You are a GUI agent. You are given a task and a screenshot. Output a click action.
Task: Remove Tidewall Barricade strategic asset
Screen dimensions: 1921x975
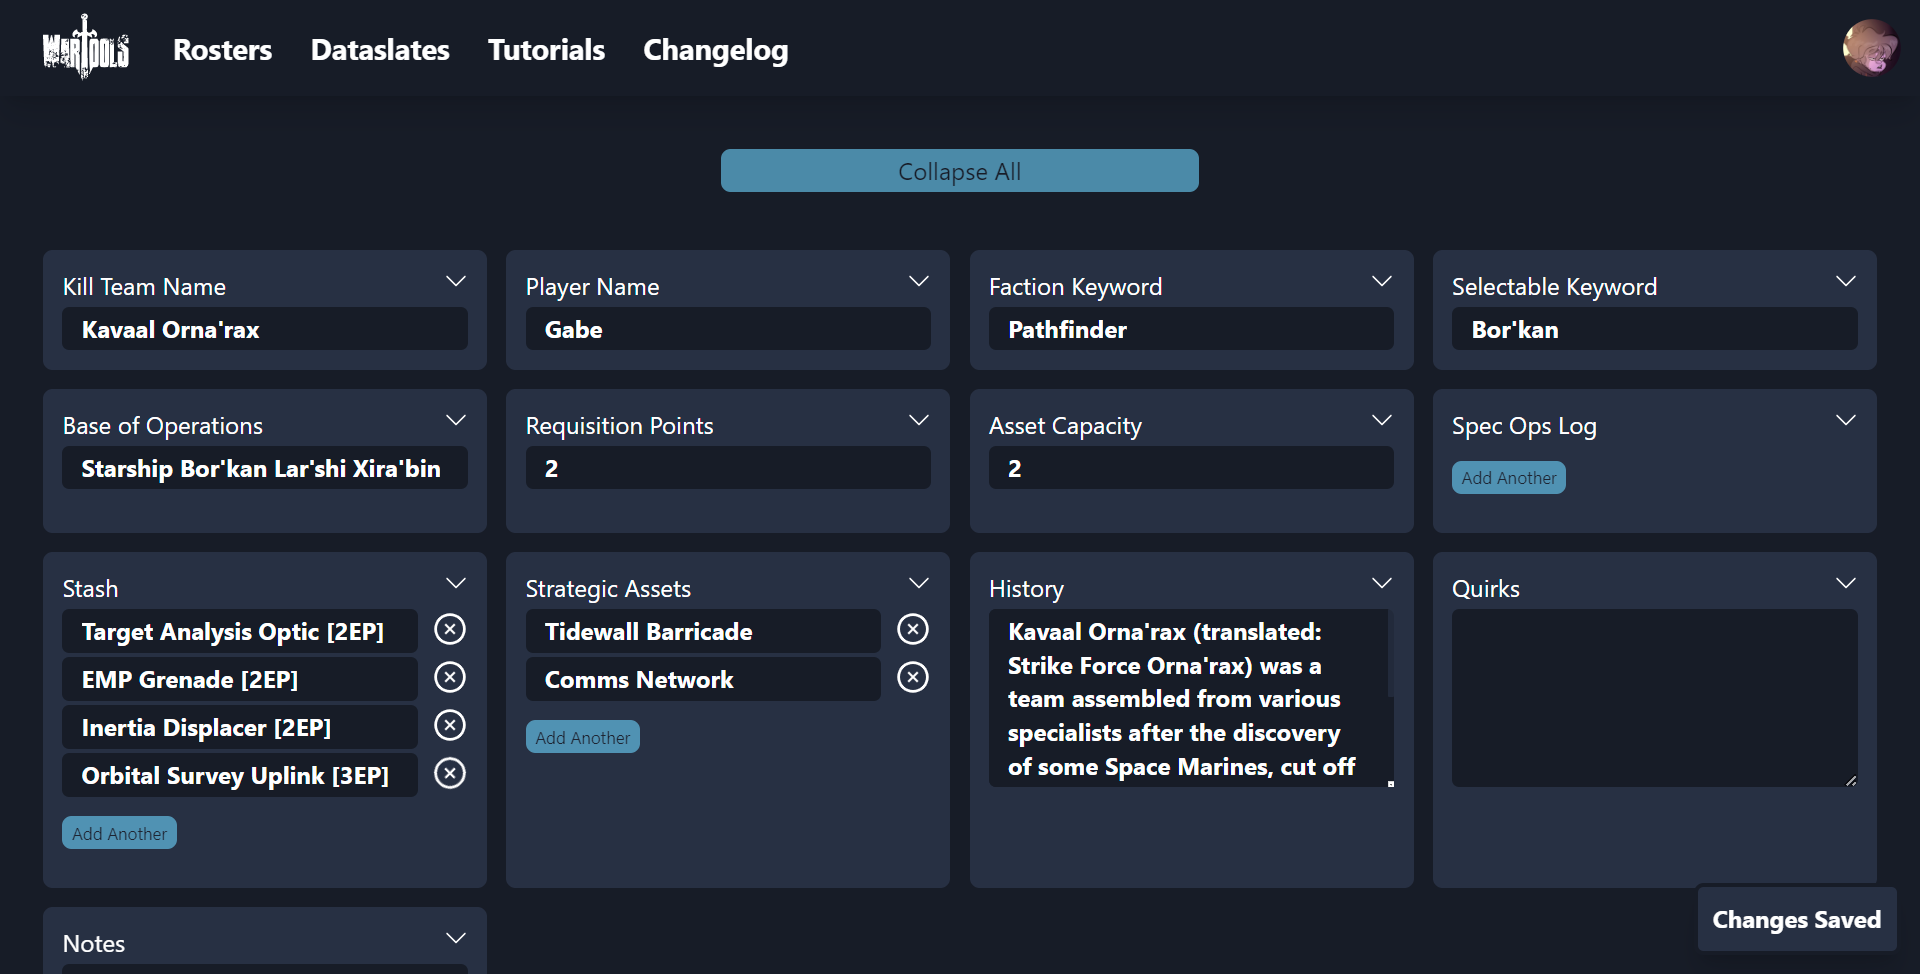click(913, 629)
